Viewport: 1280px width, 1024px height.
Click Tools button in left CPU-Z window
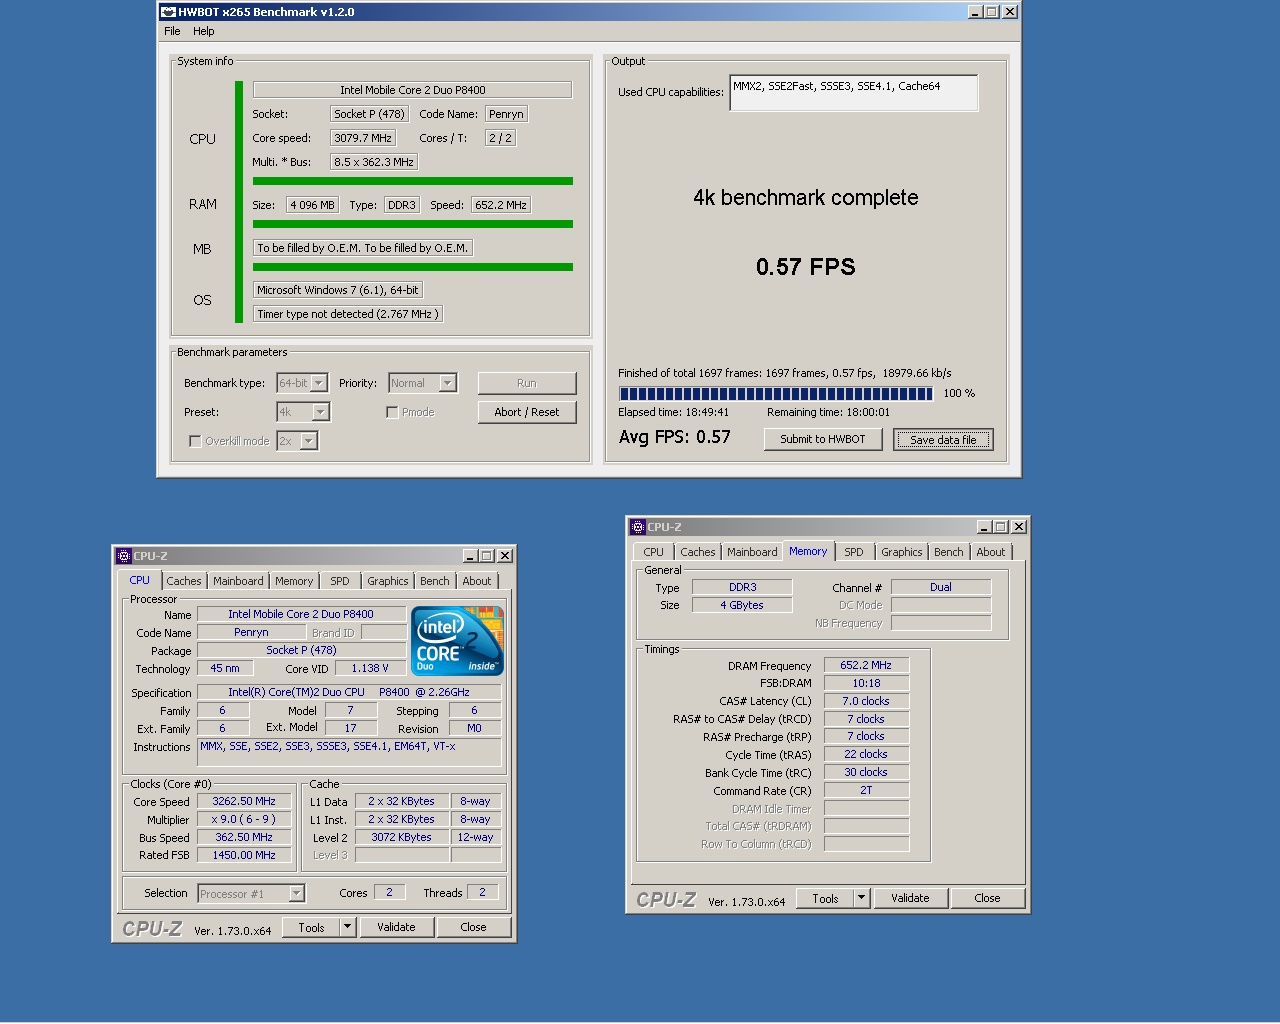pyautogui.click(x=312, y=928)
